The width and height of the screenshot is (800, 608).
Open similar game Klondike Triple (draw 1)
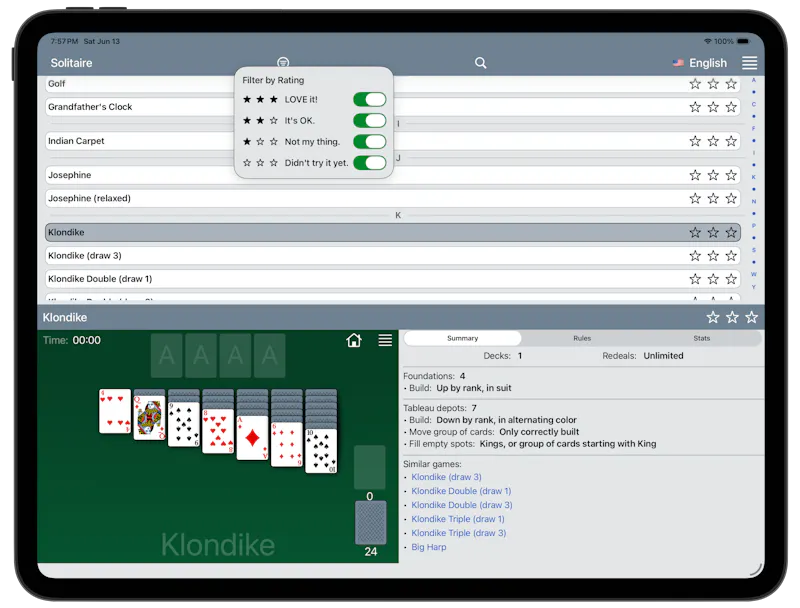(x=458, y=519)
